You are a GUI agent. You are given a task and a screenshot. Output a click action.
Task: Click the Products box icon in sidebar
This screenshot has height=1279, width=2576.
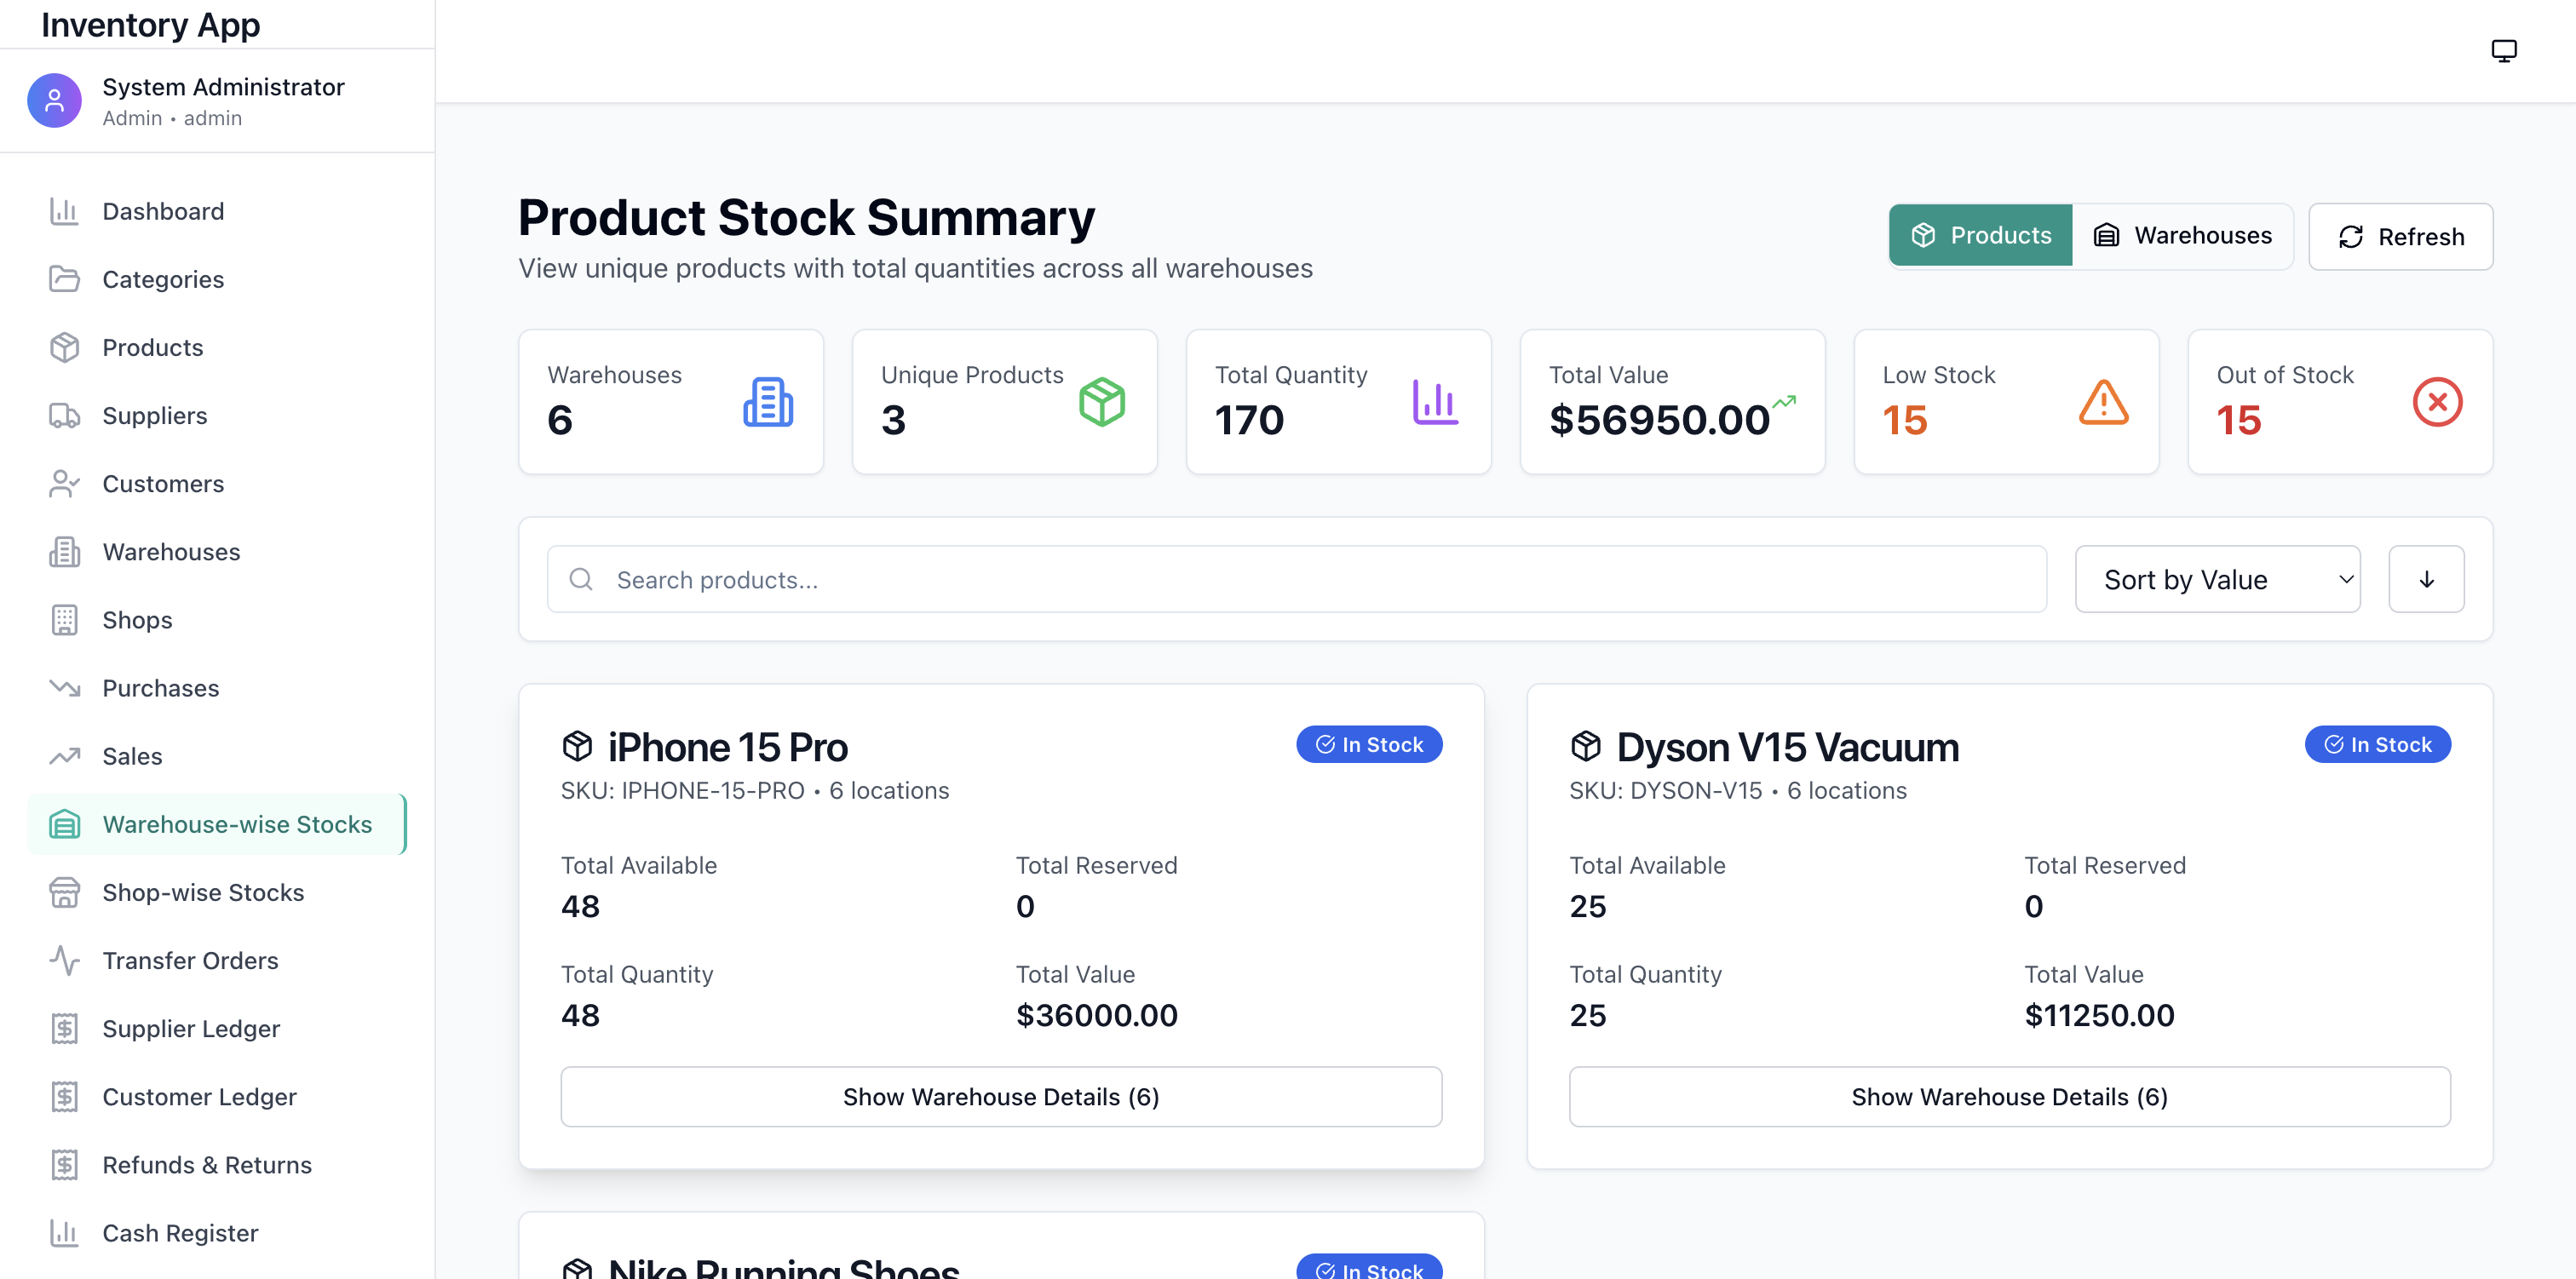[x=64, y=347]
